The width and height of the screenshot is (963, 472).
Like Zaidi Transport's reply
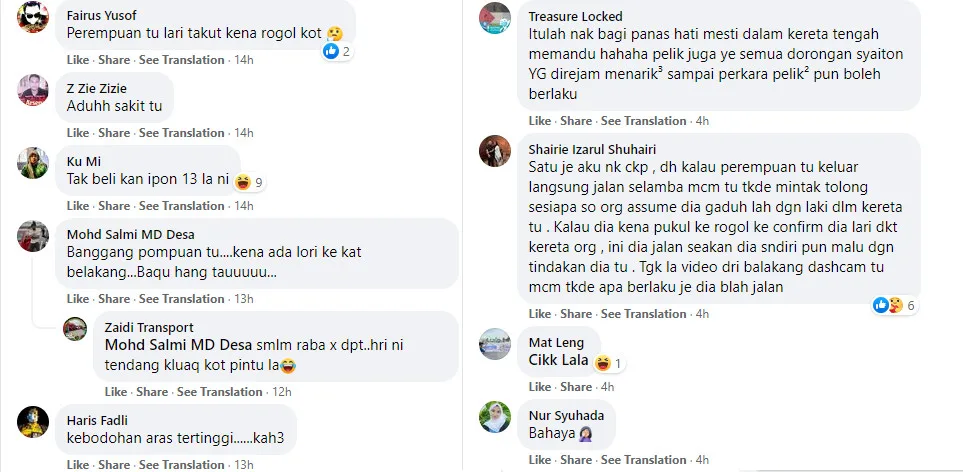click(116, 392)
